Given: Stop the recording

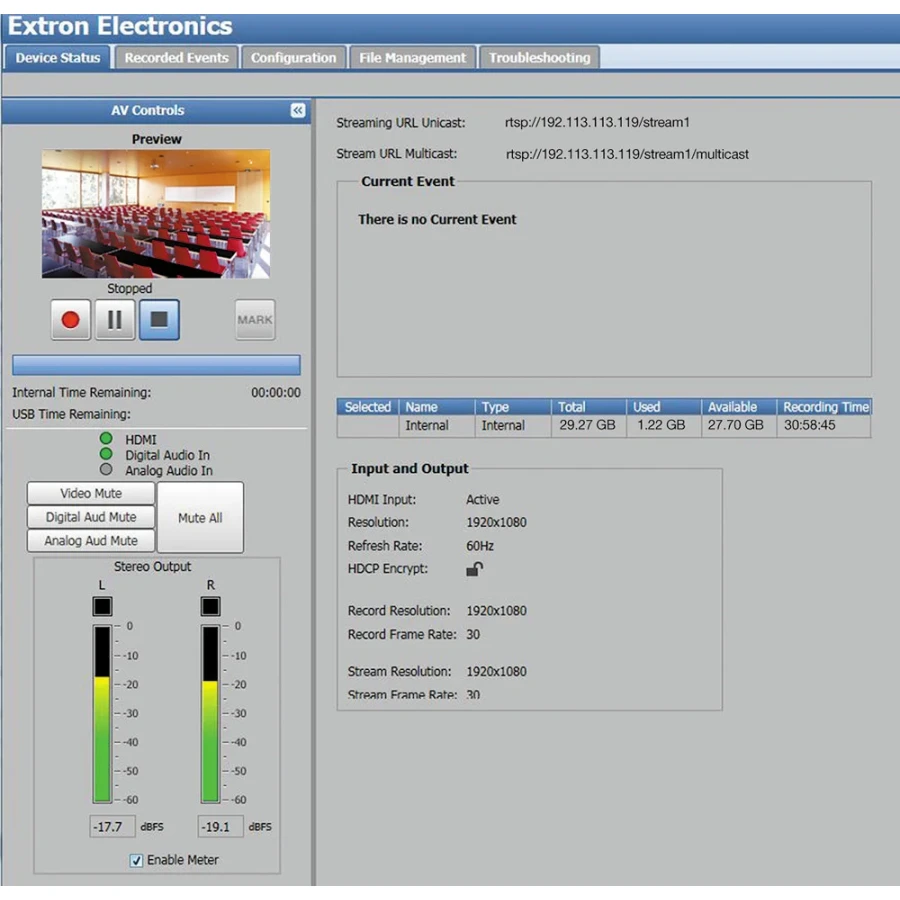Looking at the screenshot, I should [x=159, y=320].
